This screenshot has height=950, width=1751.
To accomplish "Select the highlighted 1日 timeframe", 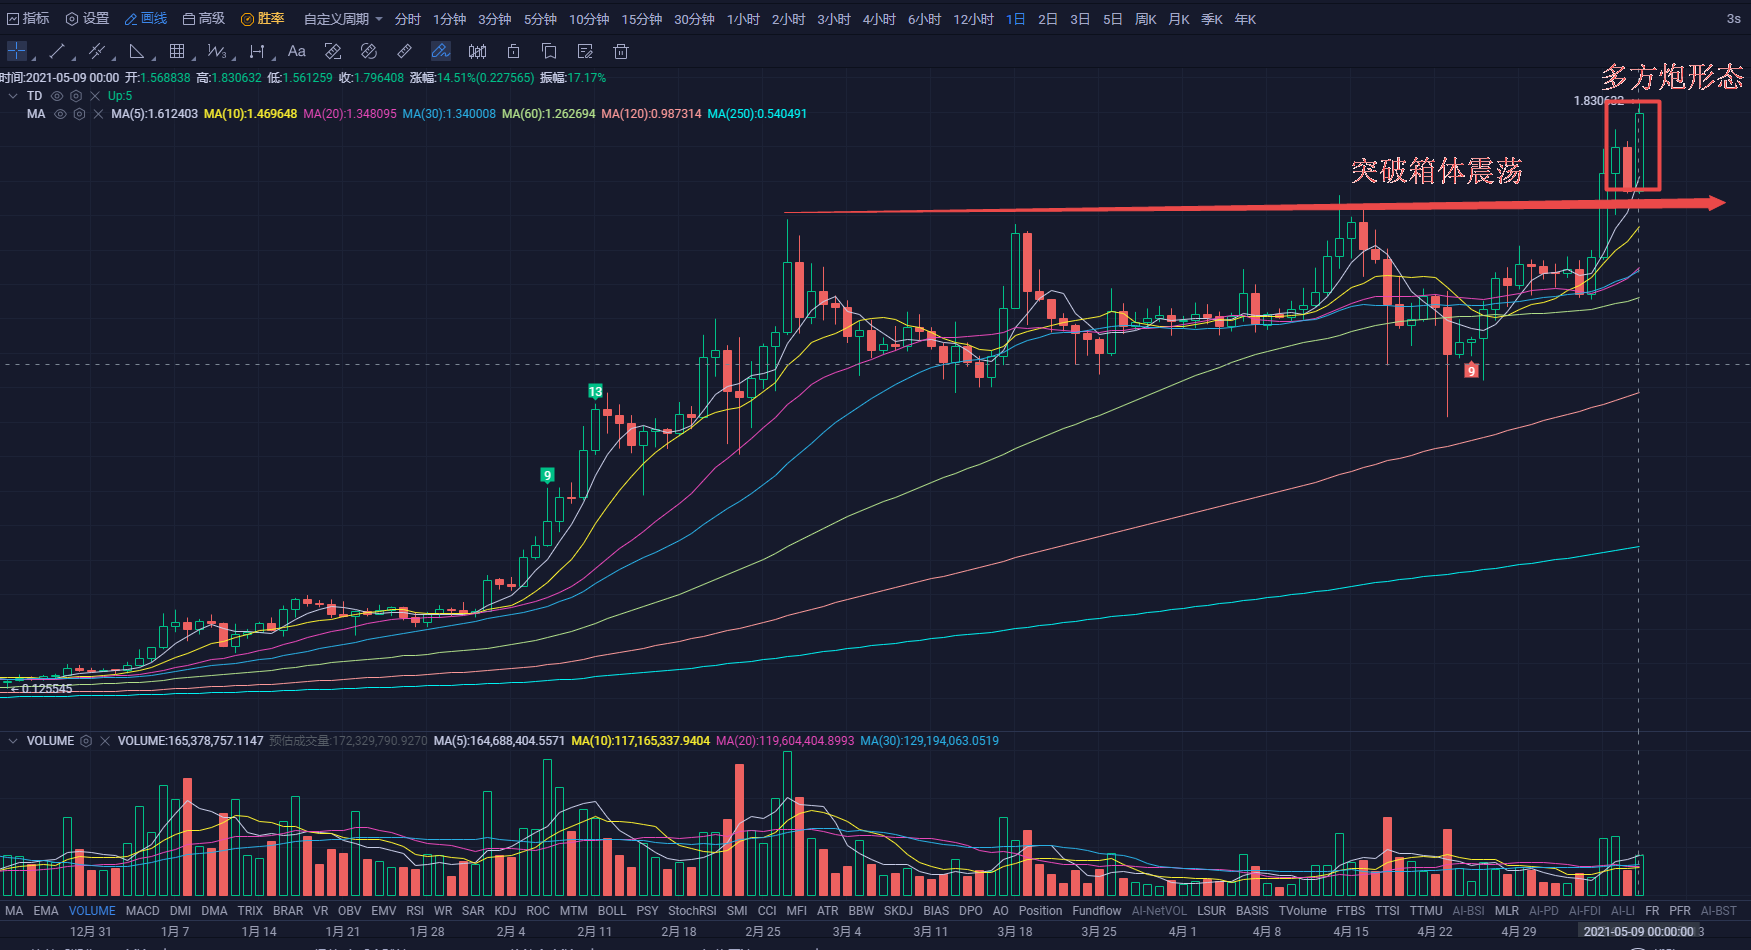I will point(1015,19).
